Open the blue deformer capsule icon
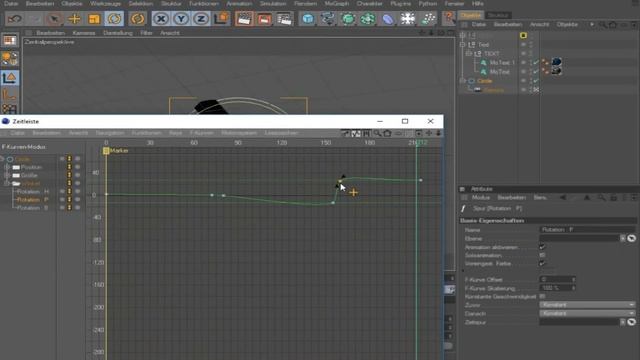This screenshot has height=360, width=640. pos(388,19)
